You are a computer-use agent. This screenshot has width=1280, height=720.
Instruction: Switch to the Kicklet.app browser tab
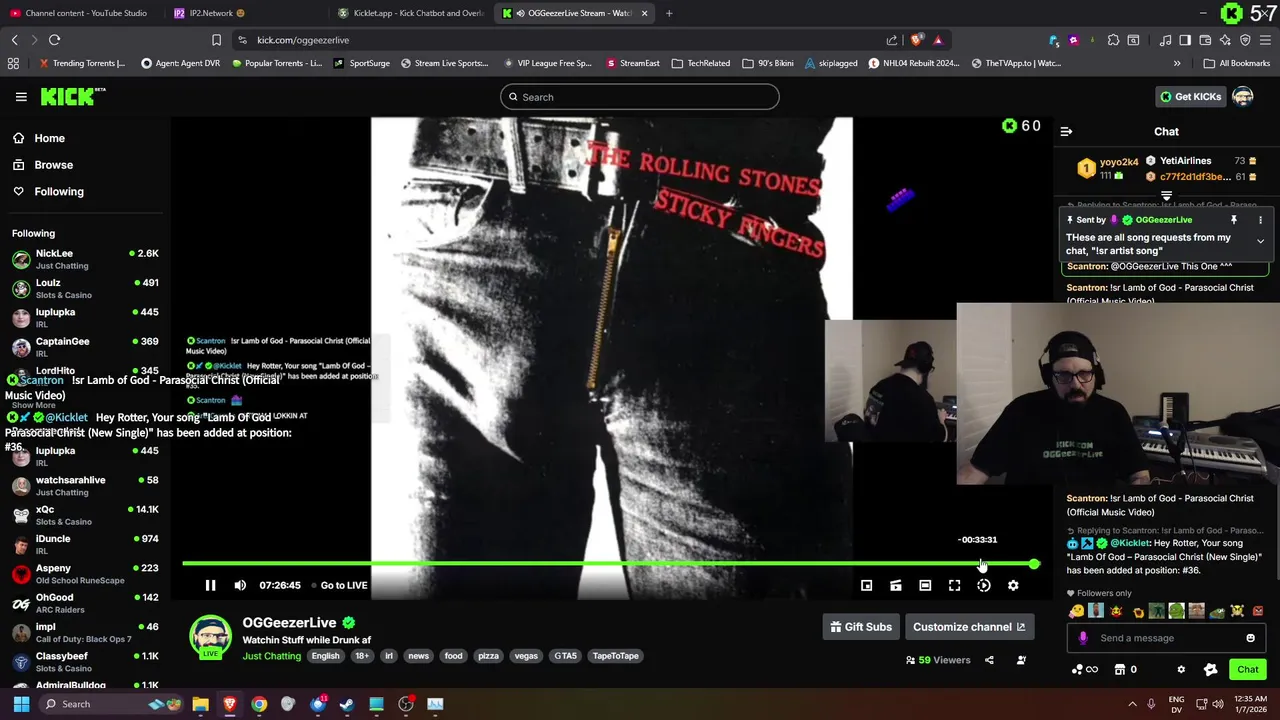click(412, 13)
